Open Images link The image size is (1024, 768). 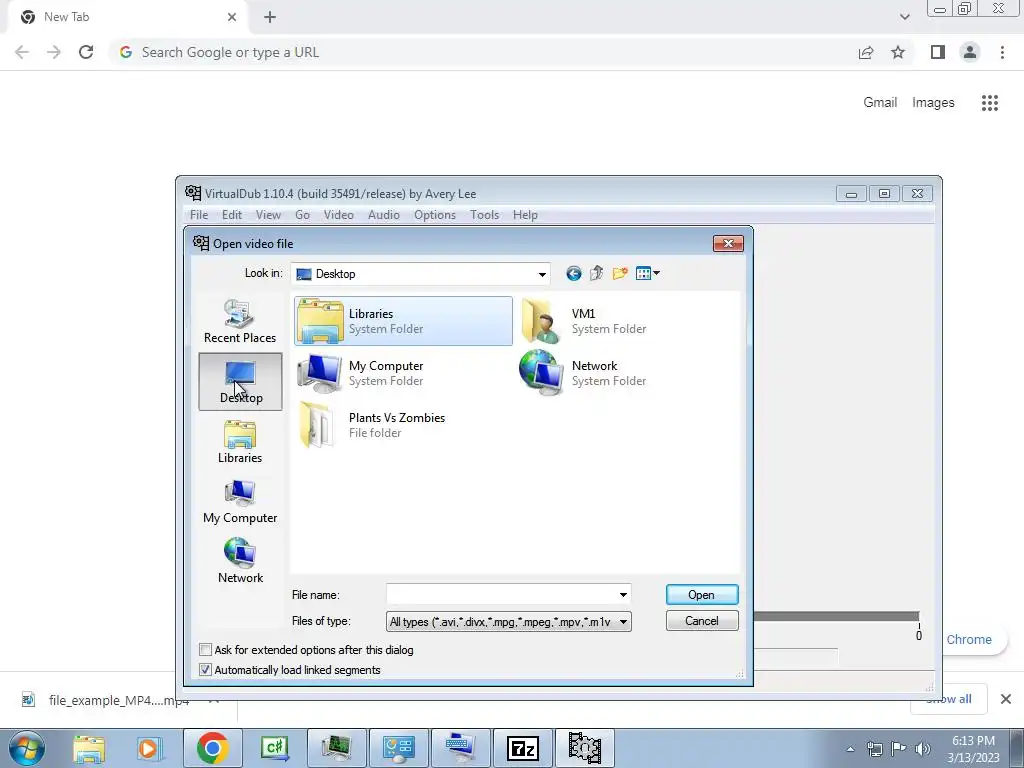click(x=933, y=103)
